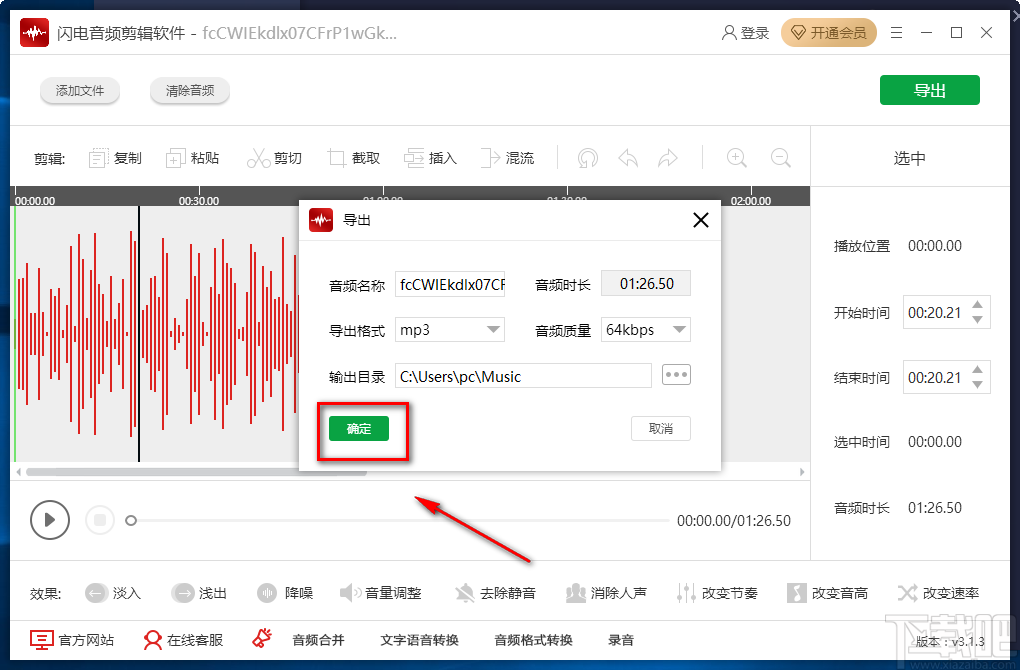The height and width of the screenshot is (670, 1020).
Task: Select the 混流 (mix) tool
Action: 508,157
